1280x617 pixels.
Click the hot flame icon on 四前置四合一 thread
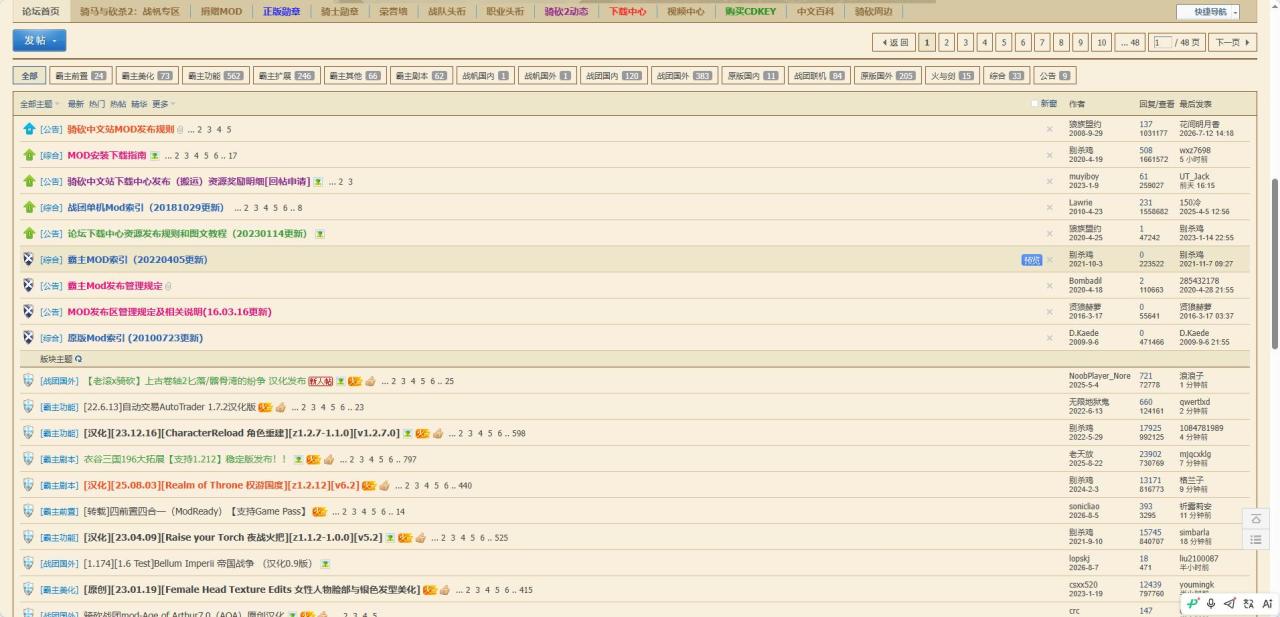coord(319,511)
